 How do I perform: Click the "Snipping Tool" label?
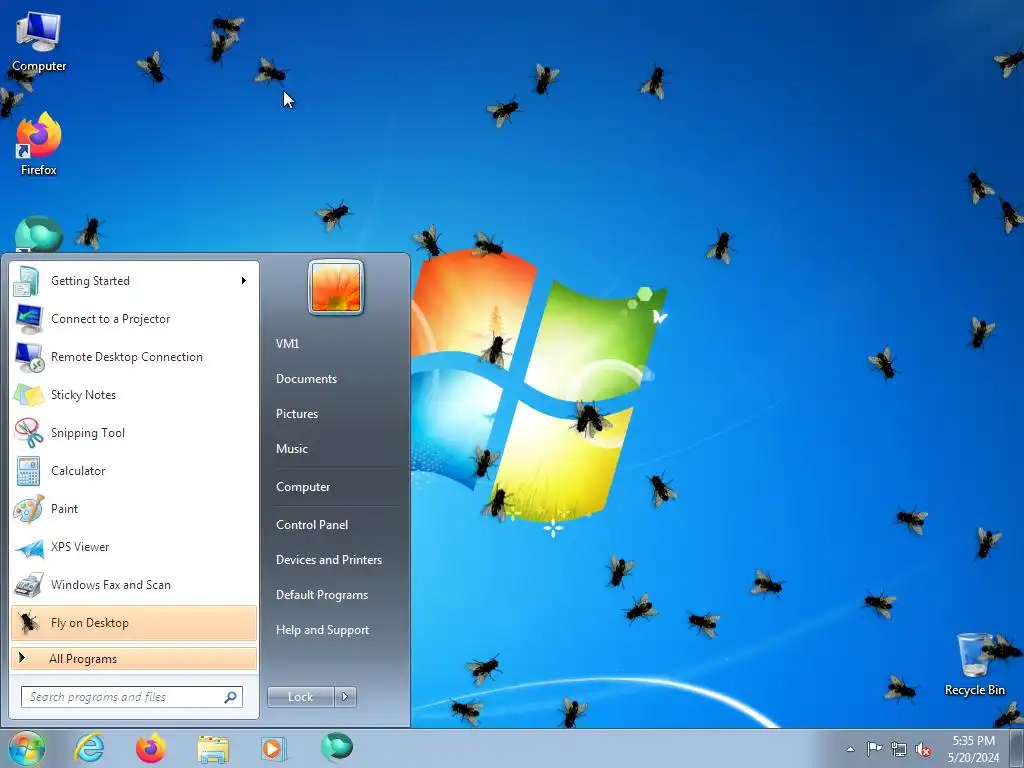(88, 433)
